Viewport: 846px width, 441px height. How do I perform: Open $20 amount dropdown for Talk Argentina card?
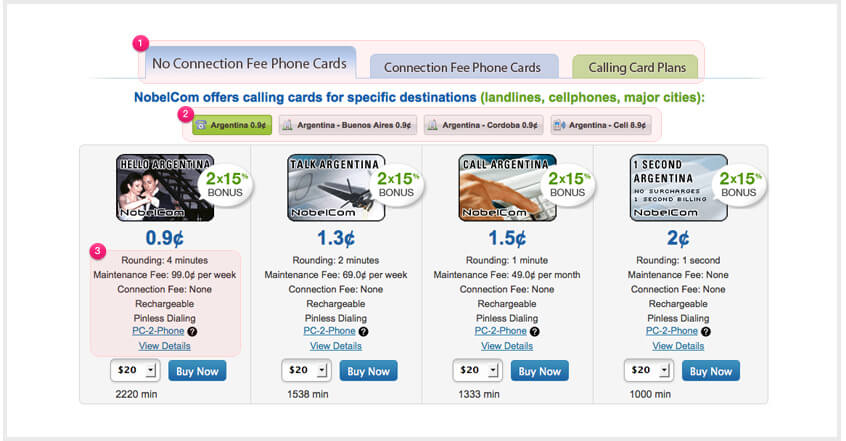(x=306, y=370)
